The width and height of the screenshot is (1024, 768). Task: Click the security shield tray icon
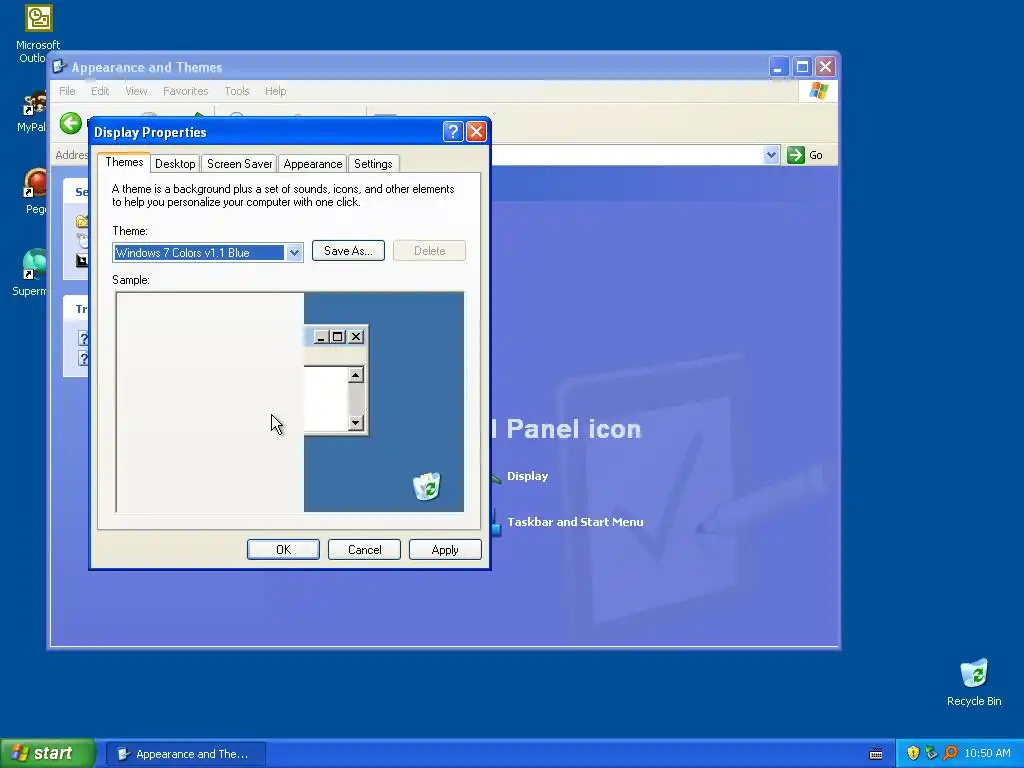[913, 753]
